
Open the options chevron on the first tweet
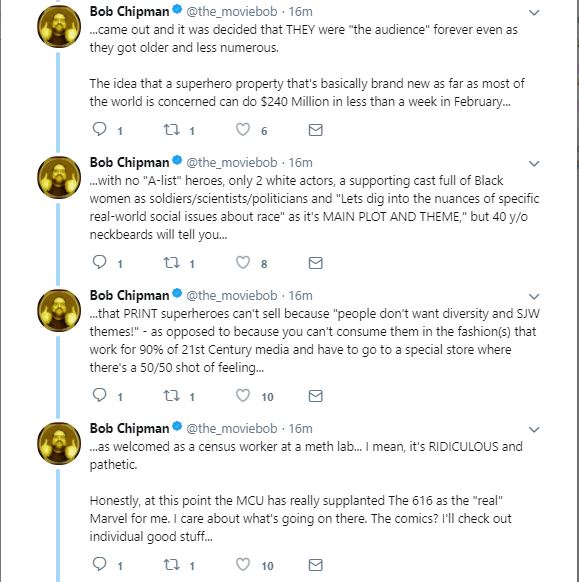coord(534,13)
